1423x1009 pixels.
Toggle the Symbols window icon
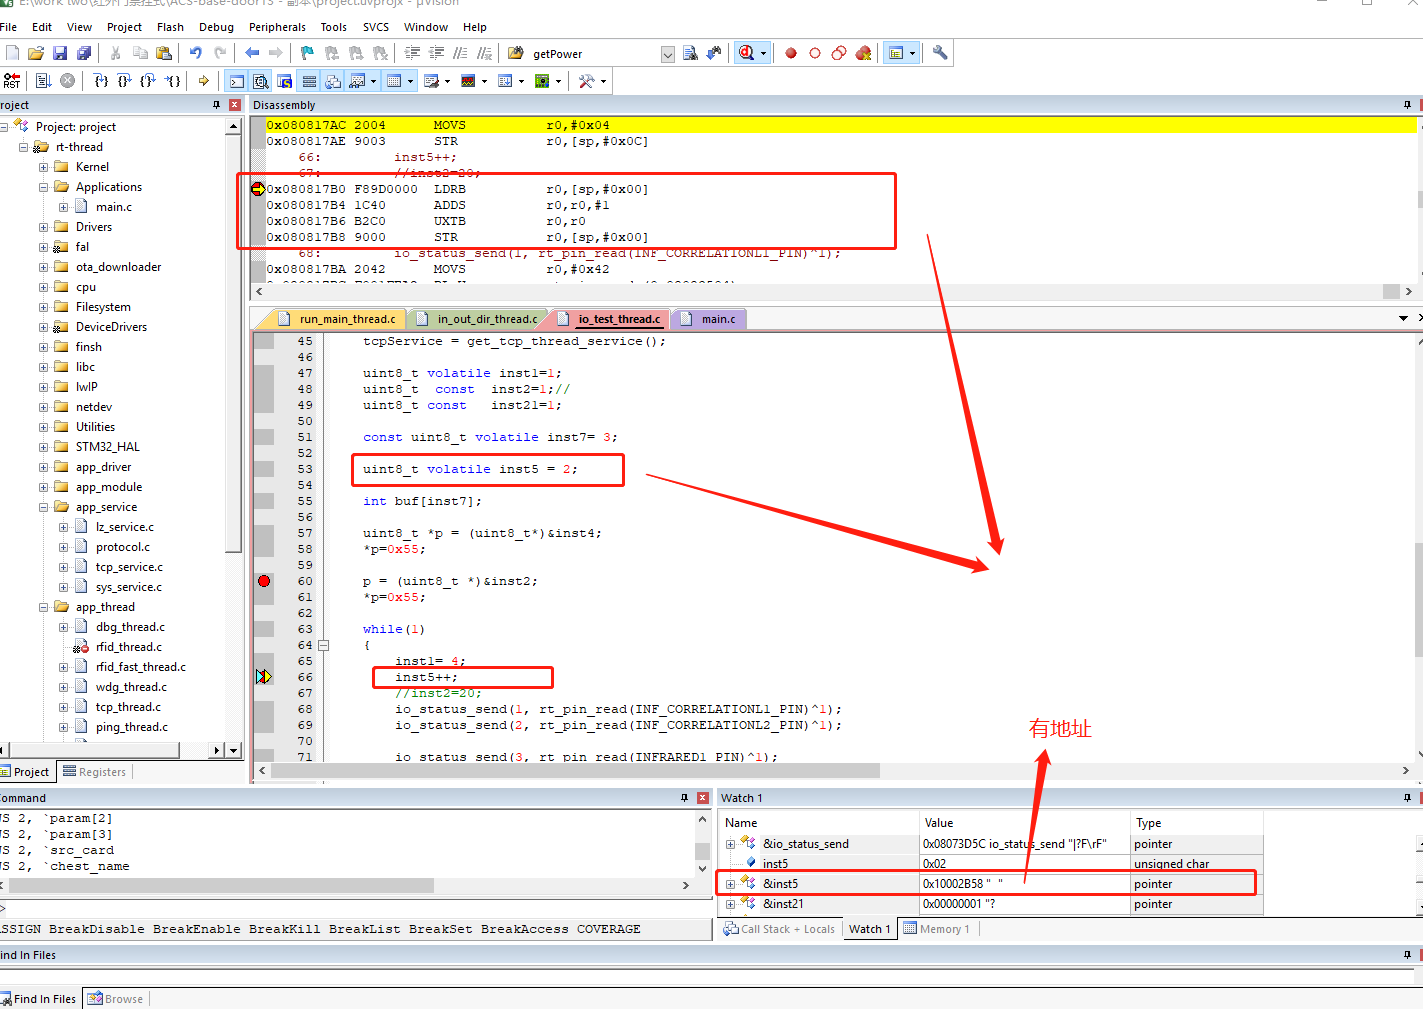click(285, 81)
